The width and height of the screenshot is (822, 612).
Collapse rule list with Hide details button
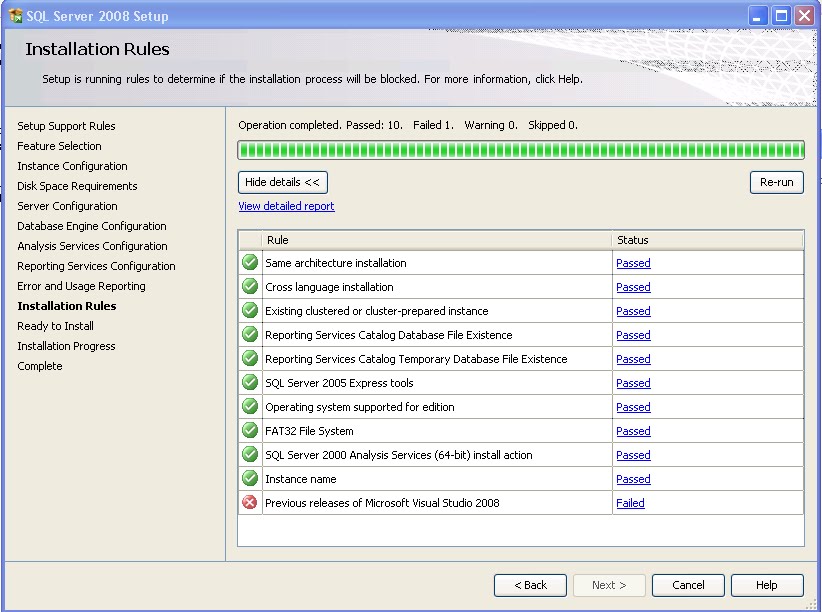283,182
